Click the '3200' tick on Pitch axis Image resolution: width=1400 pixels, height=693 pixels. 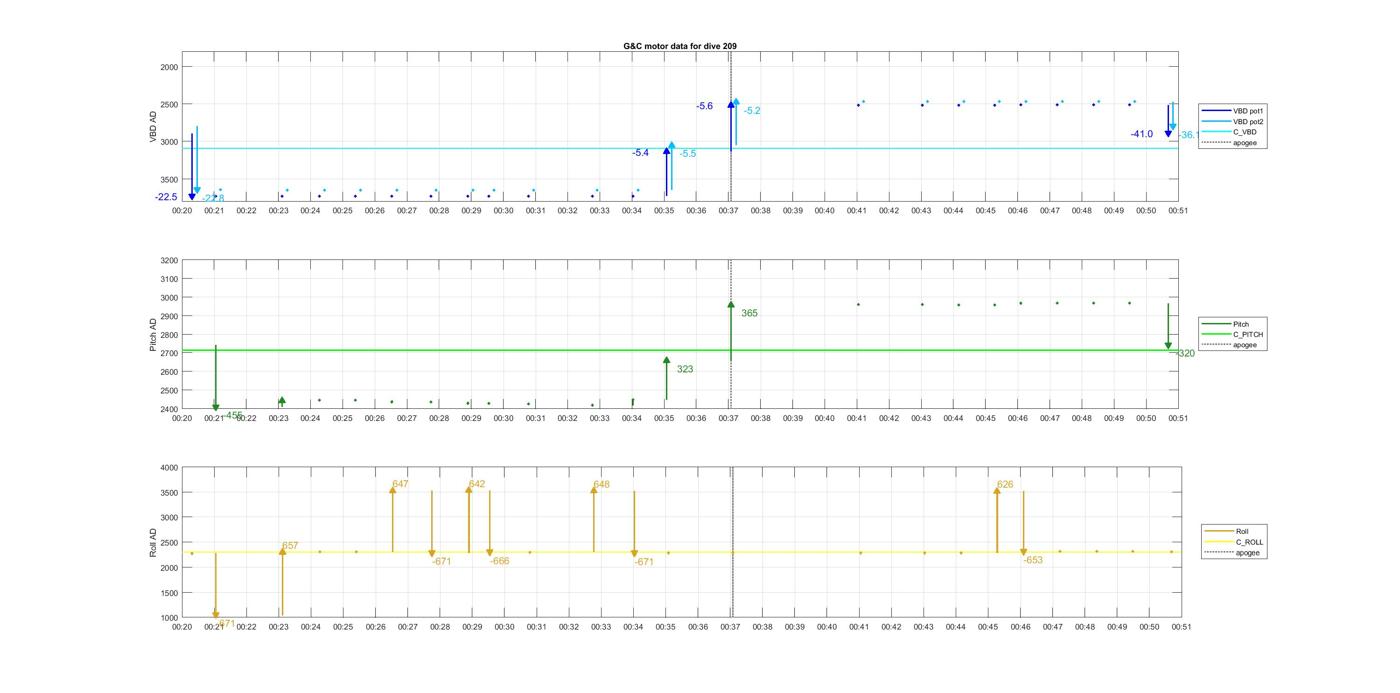point(168,260)
